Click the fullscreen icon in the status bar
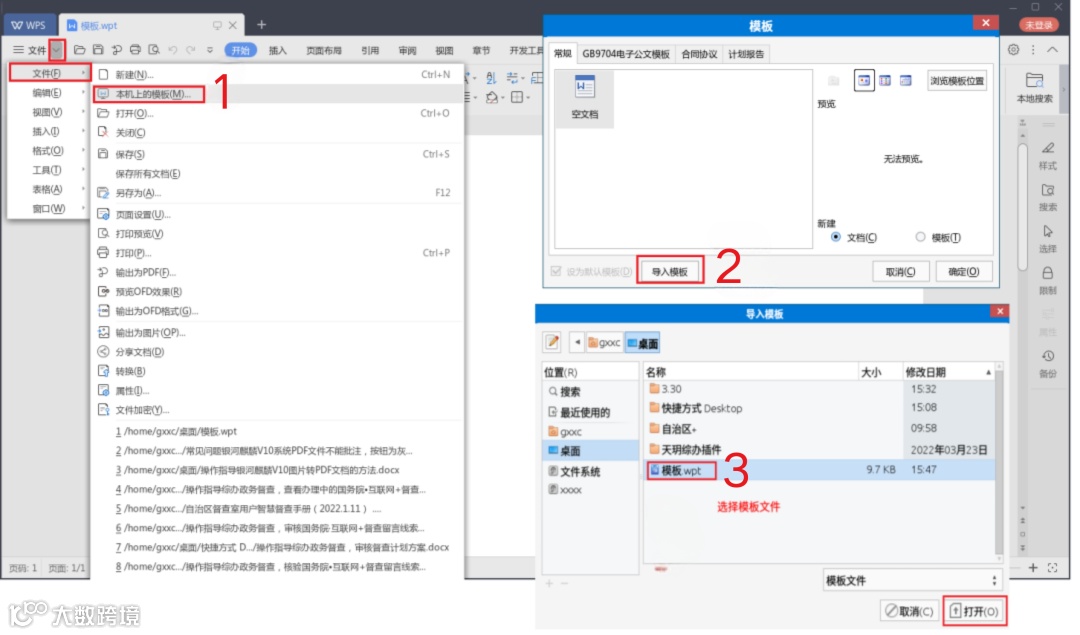The height and width of the screenshot is (635, 1080). click(1052, 568)
